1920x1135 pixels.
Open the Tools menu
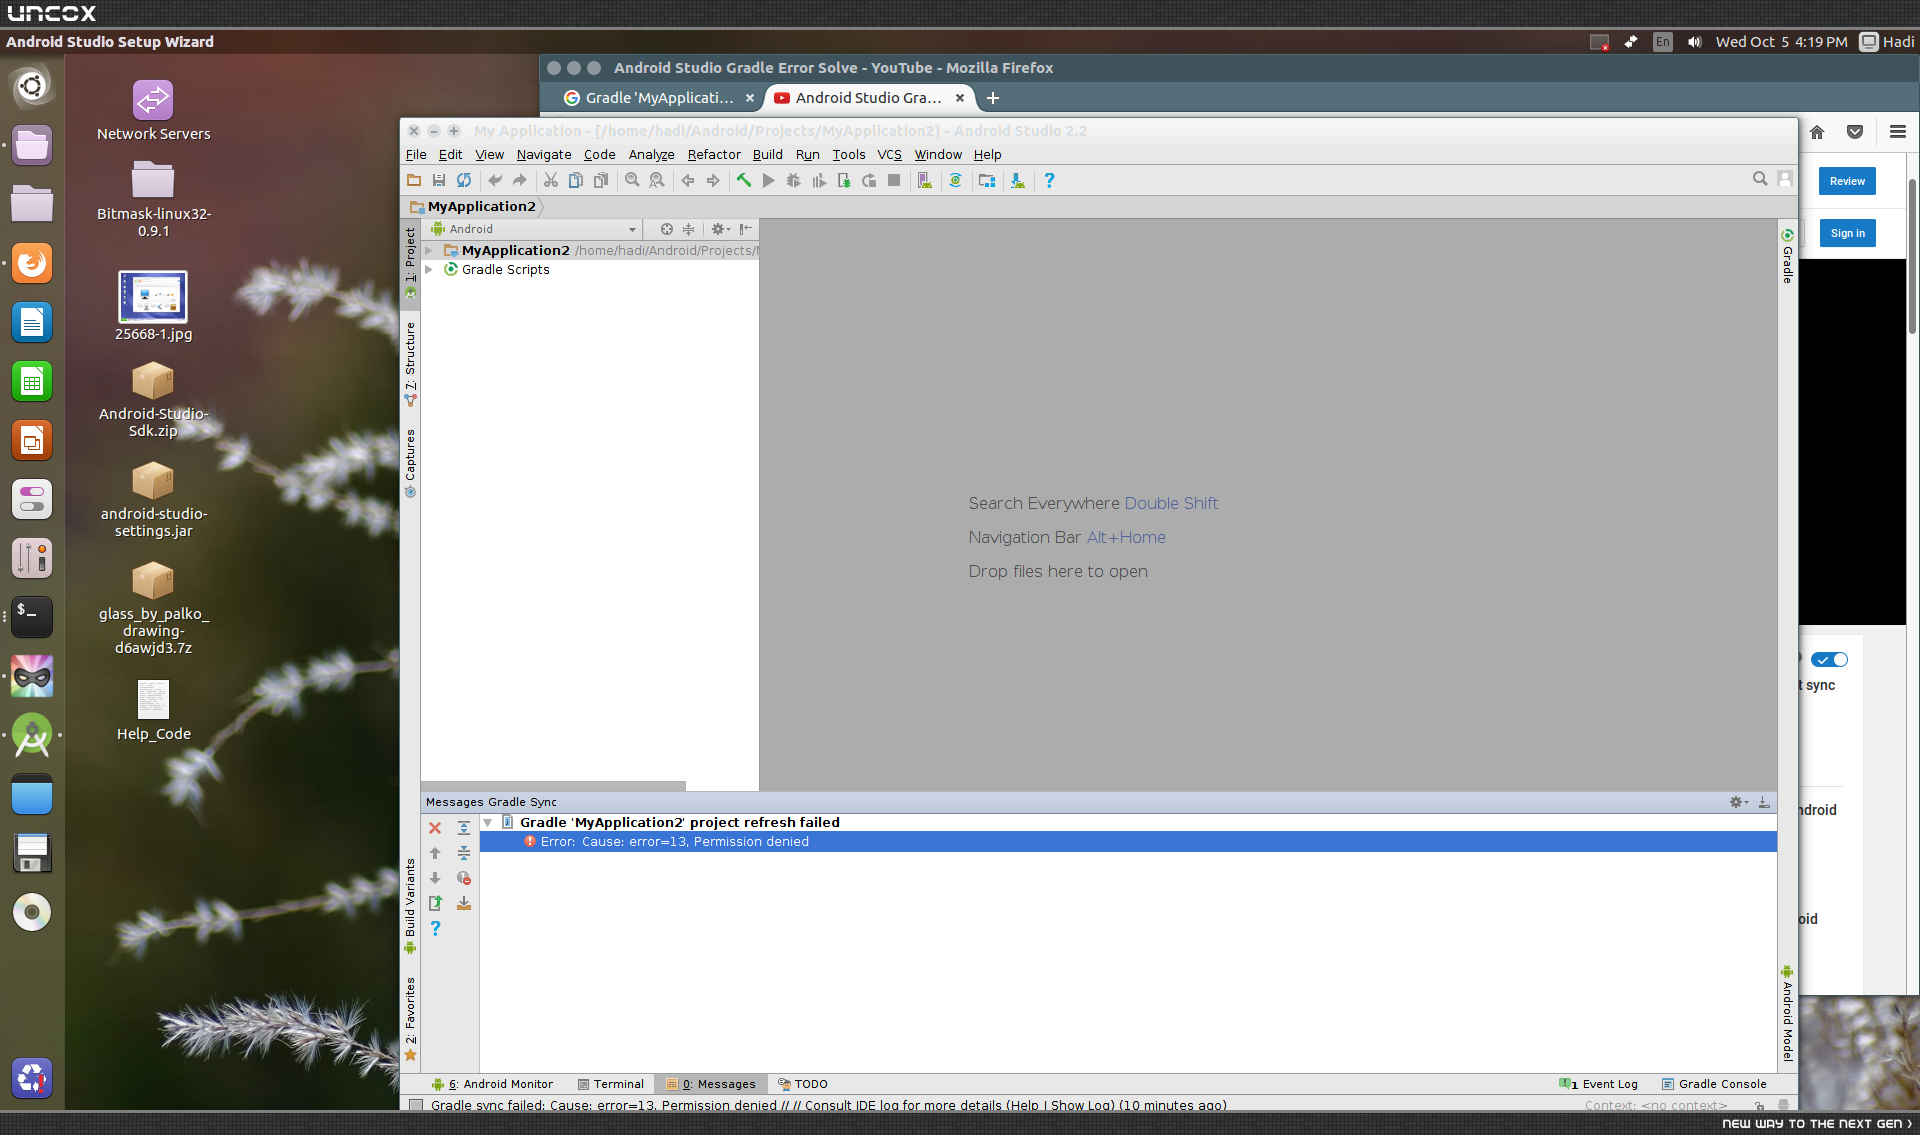point(849,155)
